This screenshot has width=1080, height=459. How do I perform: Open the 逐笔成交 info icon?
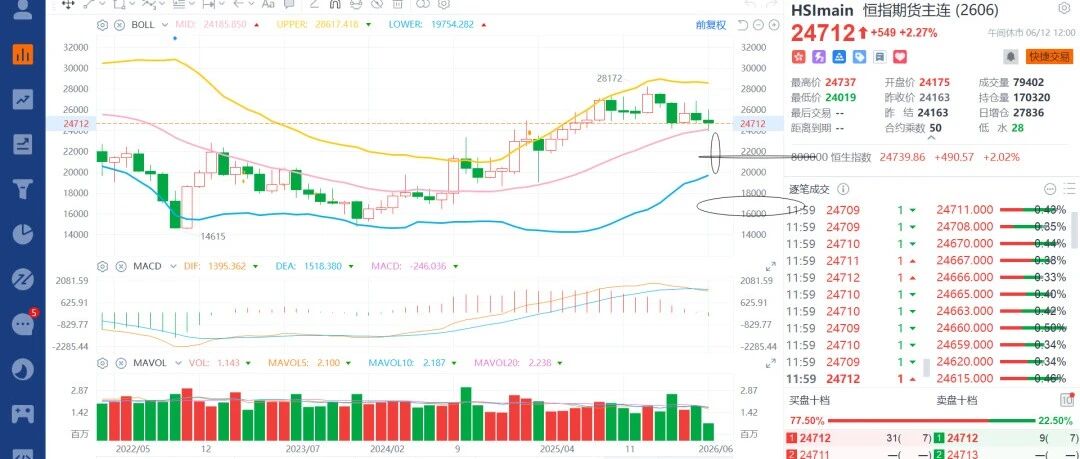[x=843, y=189]
